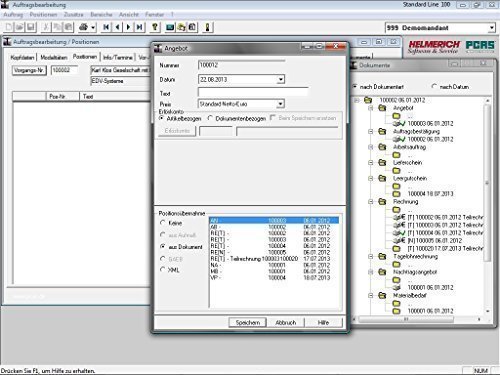Collapse the Lieferschein tree node
500x375 pixels.
[x=371, y=163]
